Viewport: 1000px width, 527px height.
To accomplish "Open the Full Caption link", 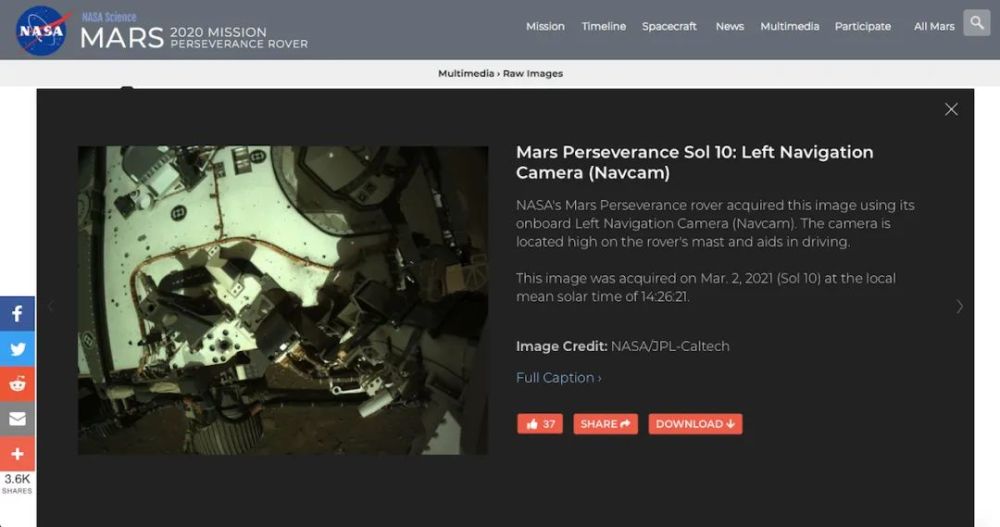I will click(559, 378).
